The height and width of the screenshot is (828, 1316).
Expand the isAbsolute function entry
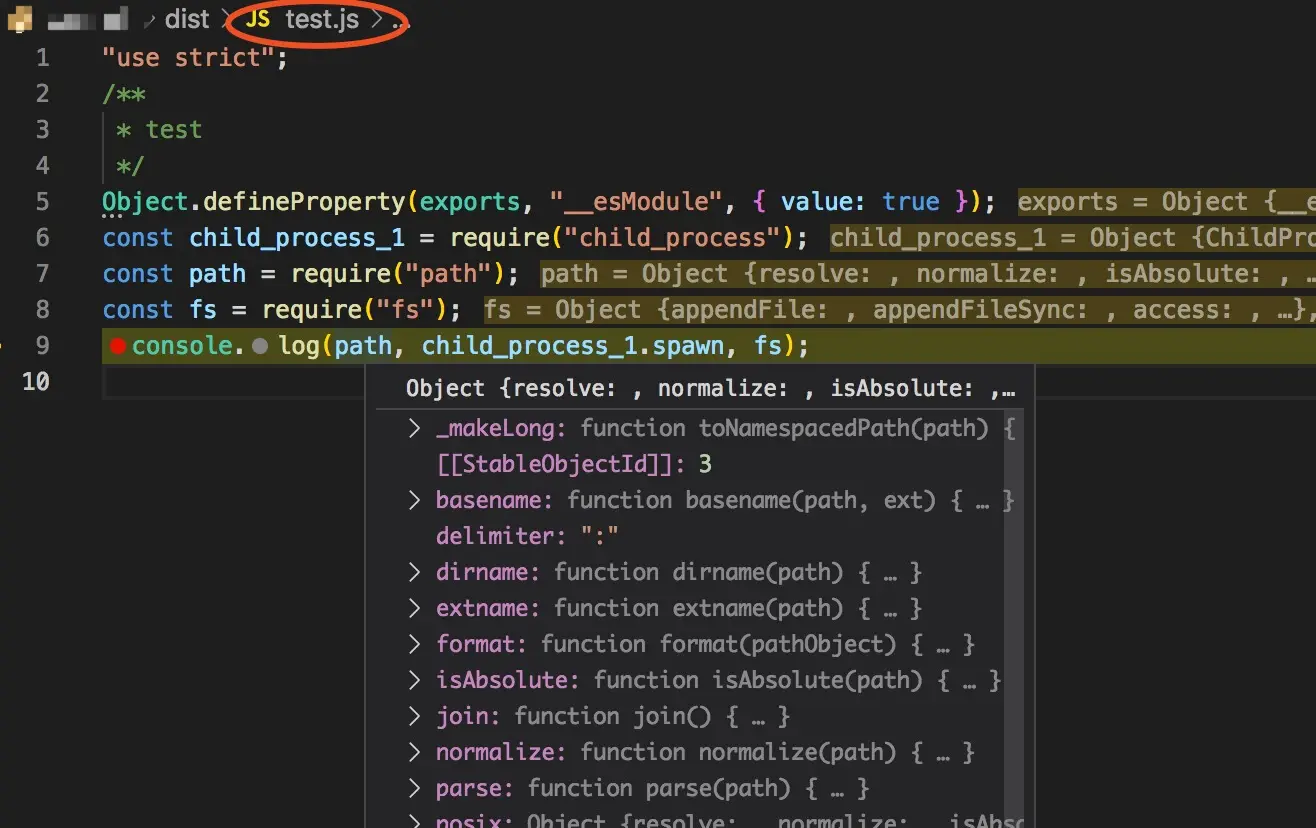coord(413,680)
